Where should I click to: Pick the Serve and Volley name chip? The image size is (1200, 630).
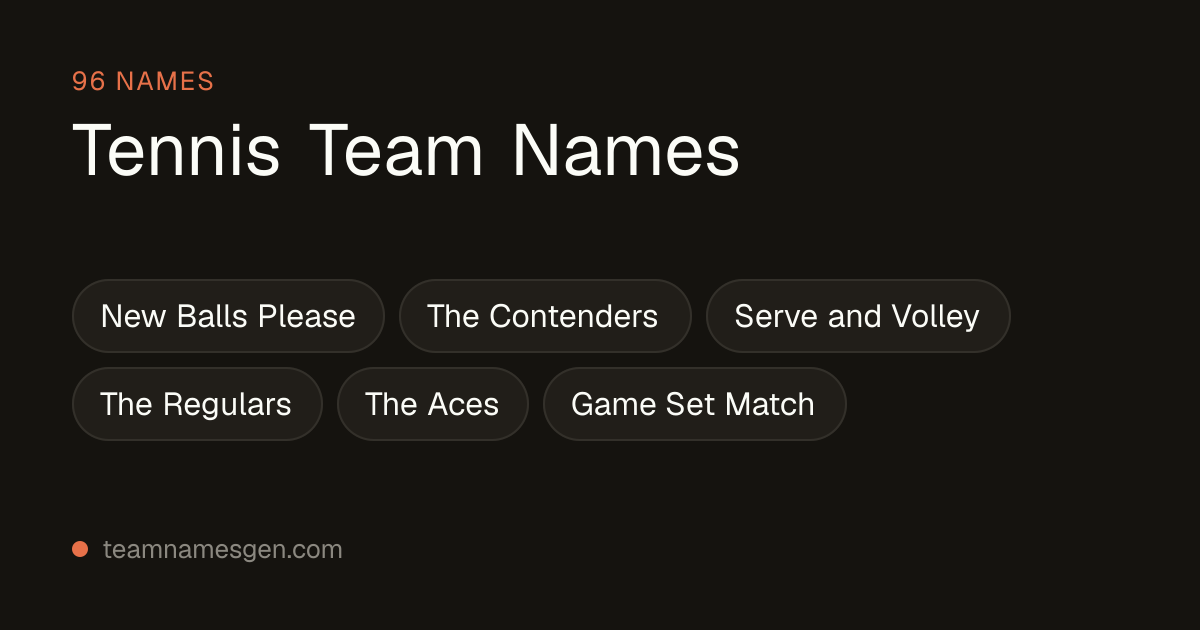tap(858, 316)
